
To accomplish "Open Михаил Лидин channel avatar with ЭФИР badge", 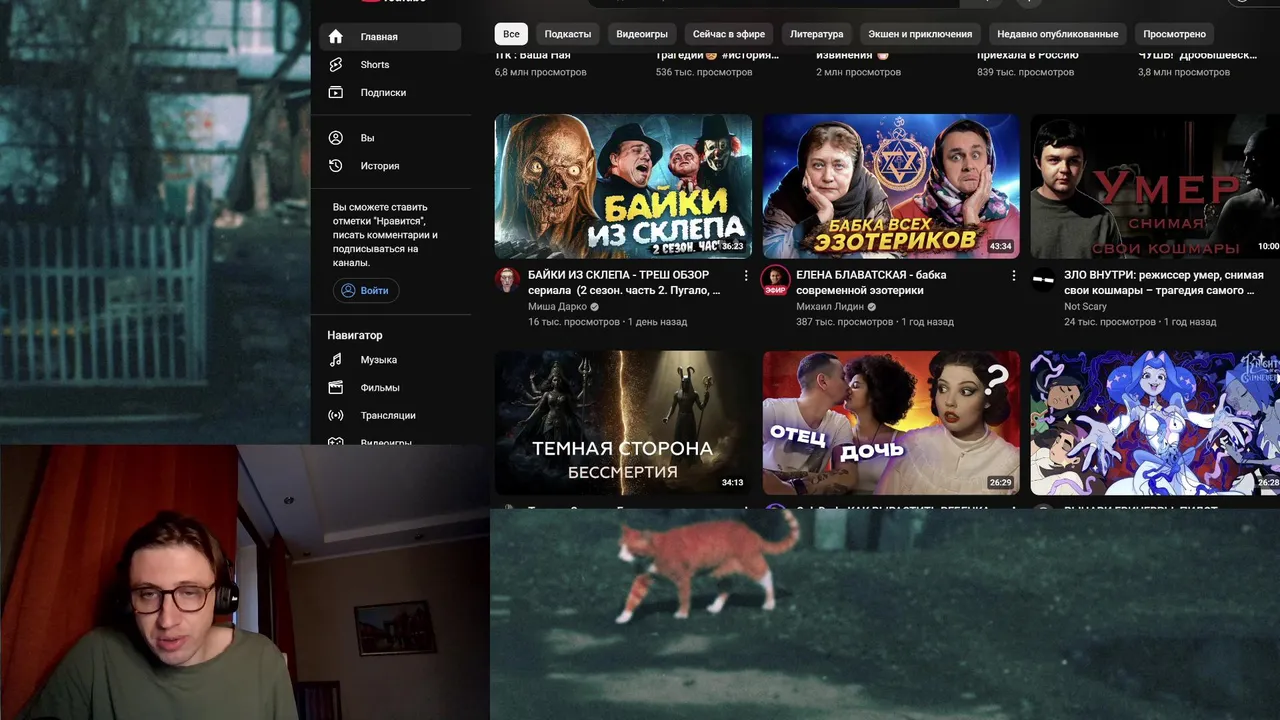I will coord(775,279).
